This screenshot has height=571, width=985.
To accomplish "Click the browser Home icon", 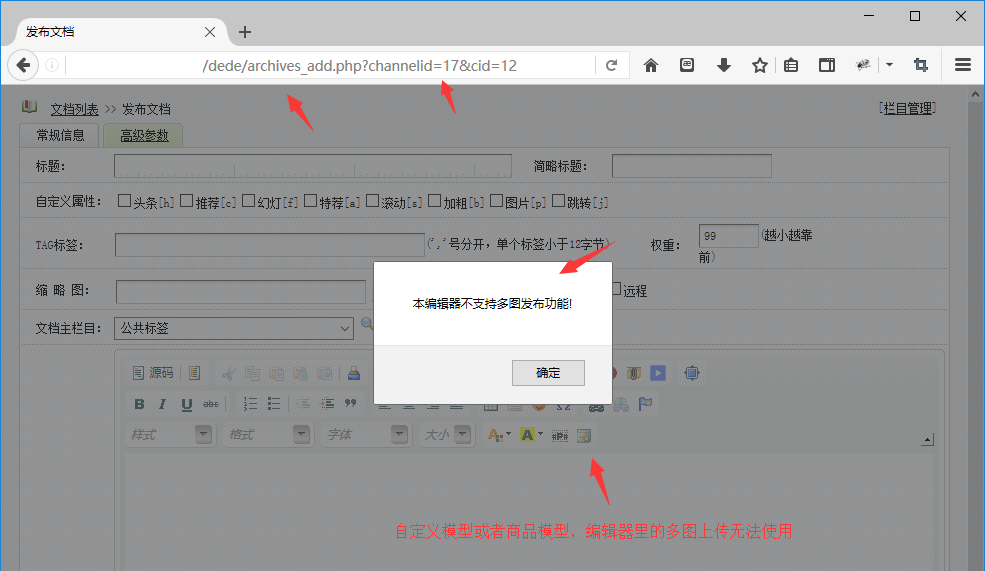I will tap(651, 66).
